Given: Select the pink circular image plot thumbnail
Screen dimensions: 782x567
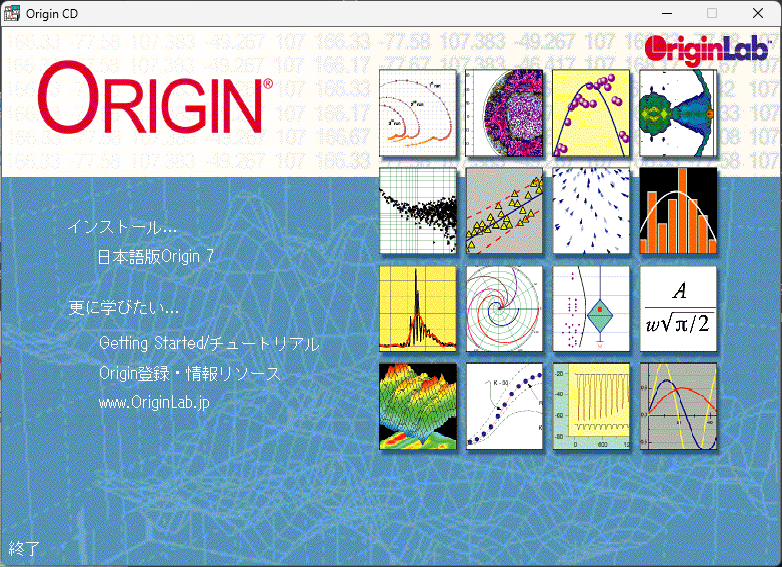Looking at the screenshot, I should pyautogui.click(x=504, y=113).
